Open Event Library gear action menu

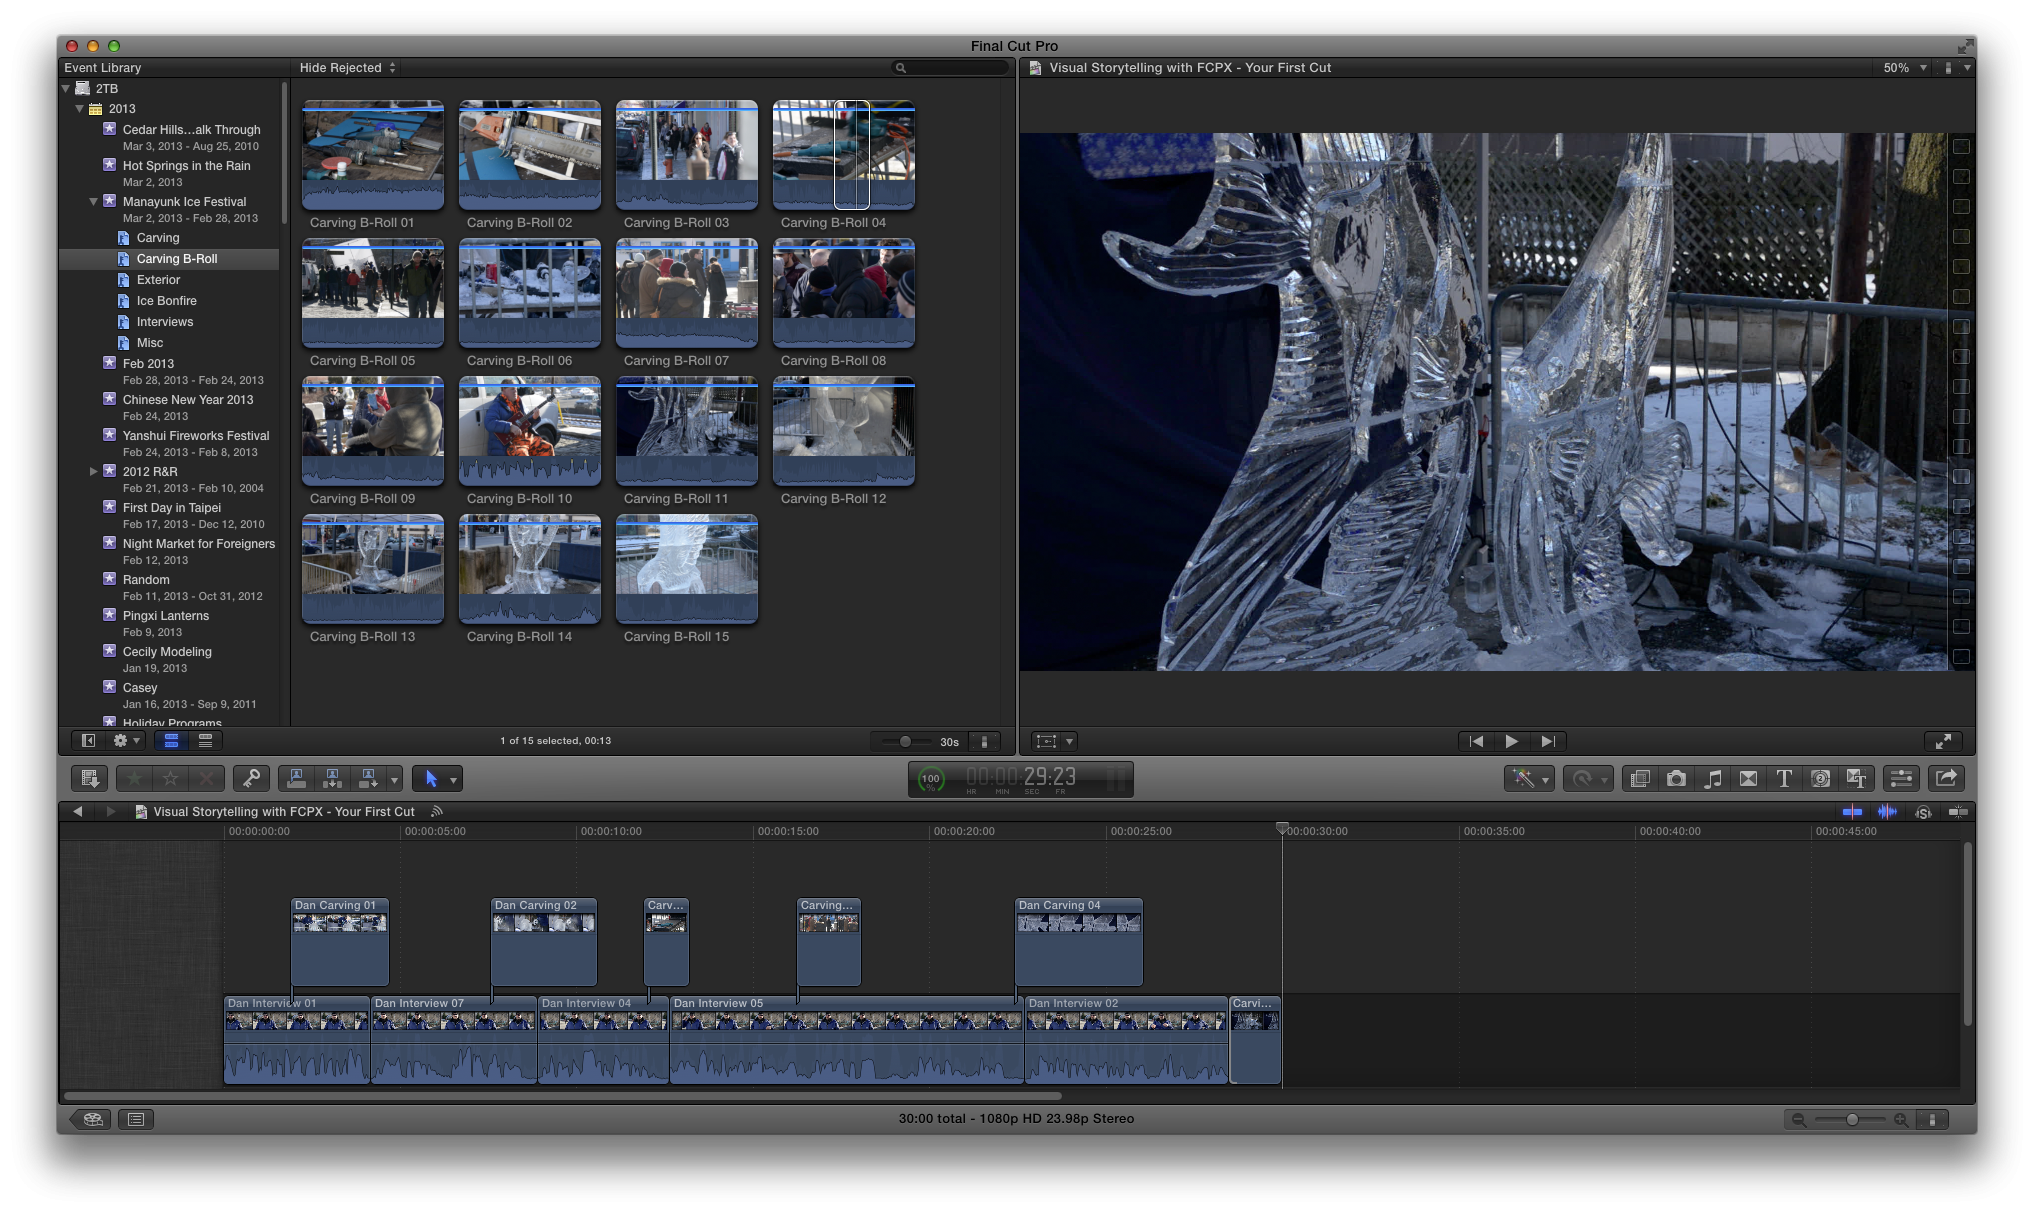(126, 741)
